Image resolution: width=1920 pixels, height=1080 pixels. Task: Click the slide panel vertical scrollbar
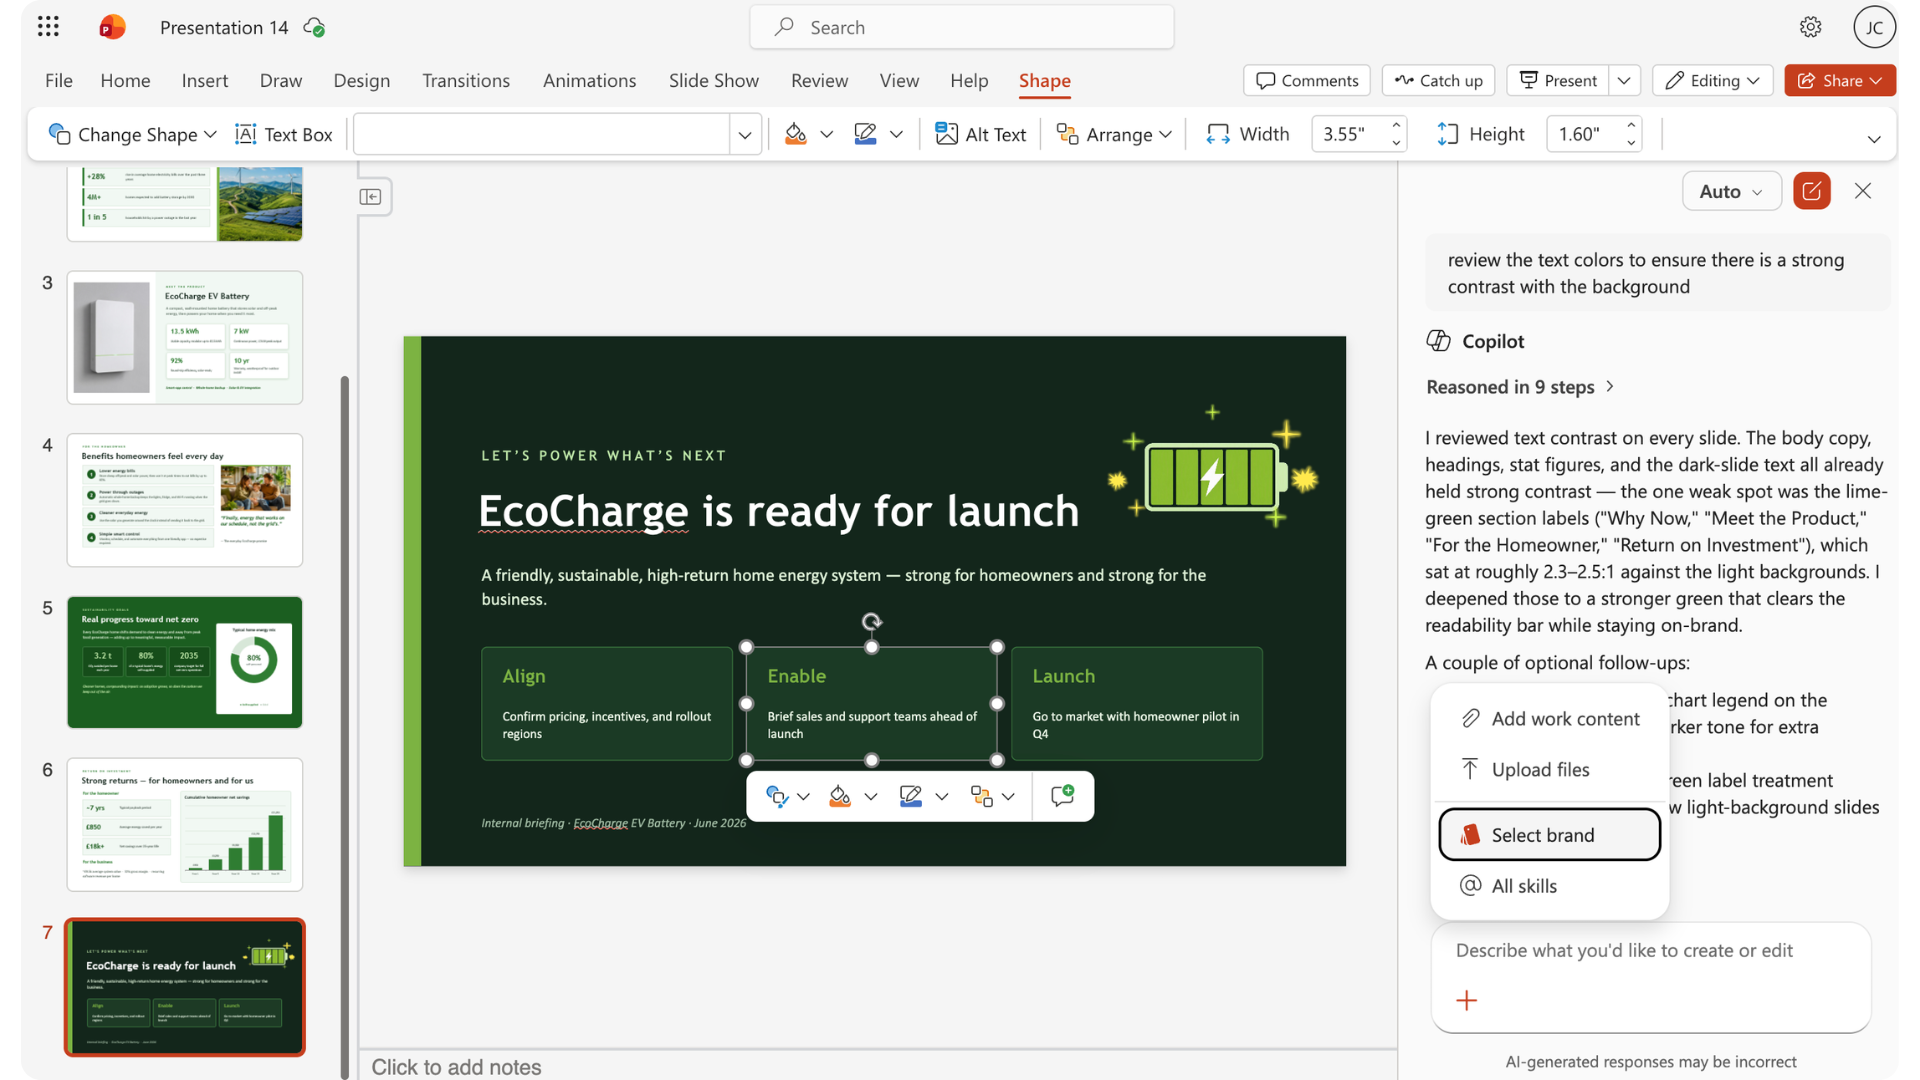coord(345,727)
